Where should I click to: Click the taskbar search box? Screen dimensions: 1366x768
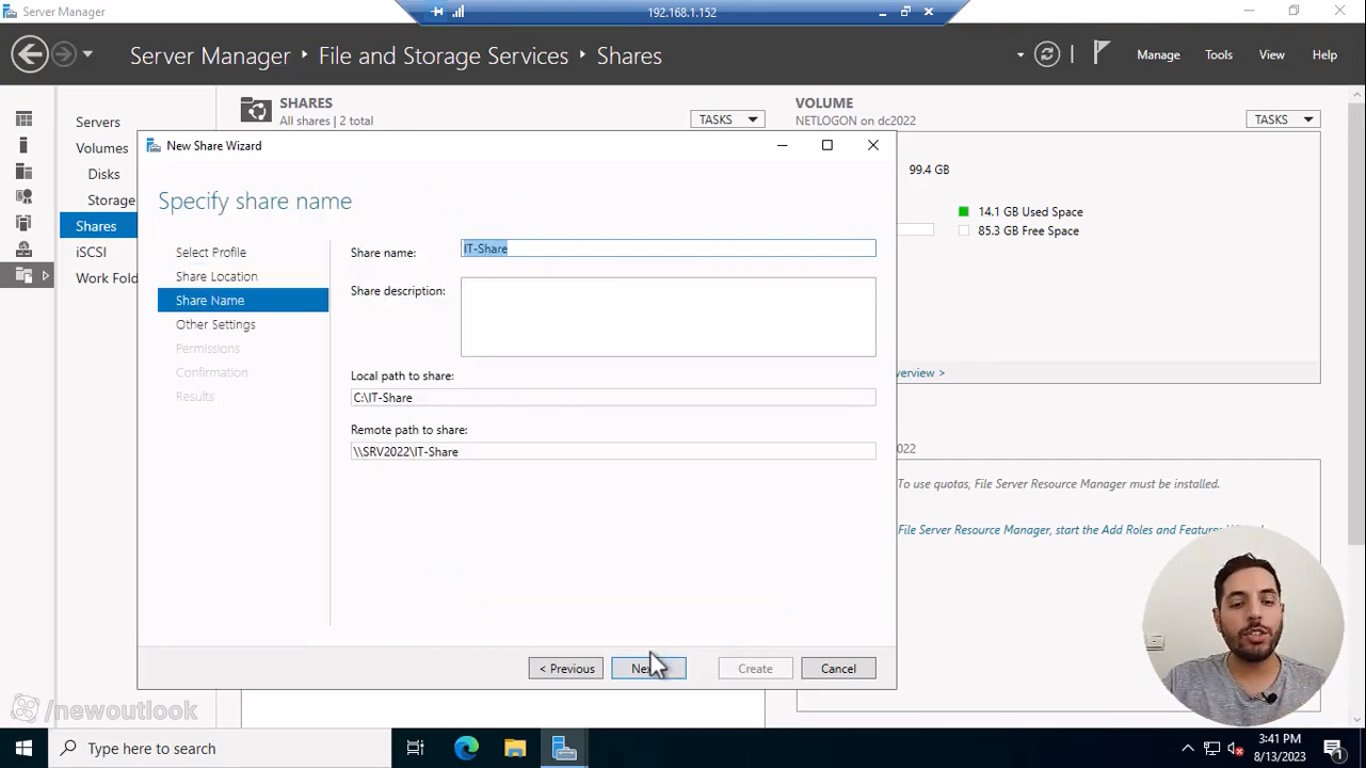click(x=220, y=748)
